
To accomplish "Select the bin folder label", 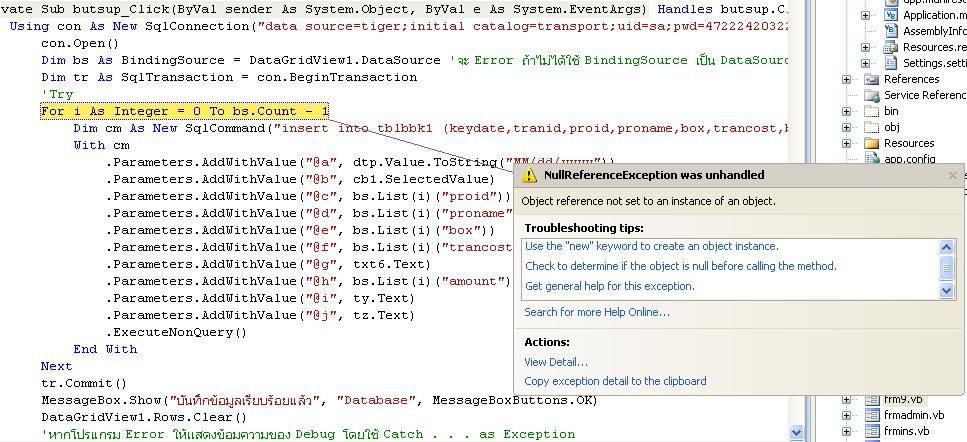I will 891,111.
